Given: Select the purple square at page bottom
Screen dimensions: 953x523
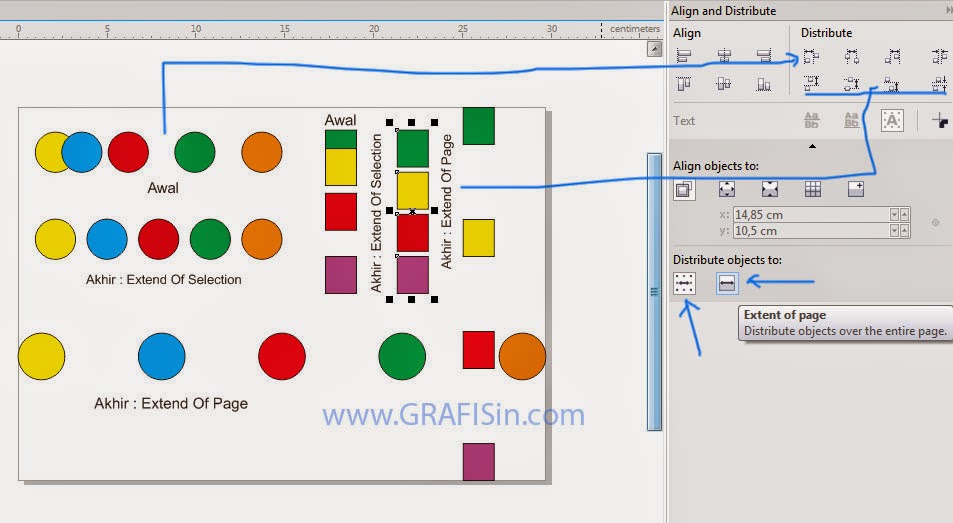Looking at the screenshot, I should coord(478,462).
